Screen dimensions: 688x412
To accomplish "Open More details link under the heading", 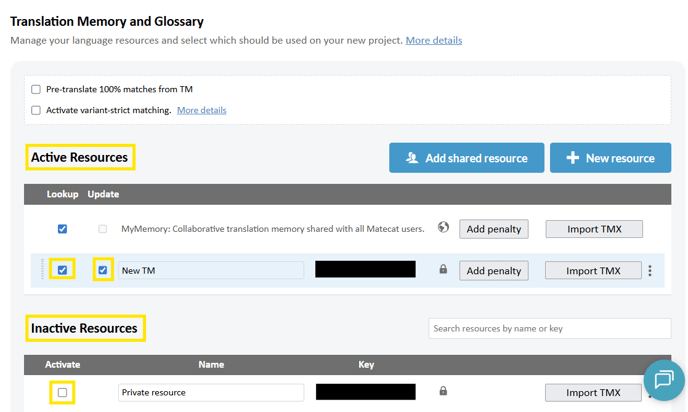I will click(x=433, y=40).
